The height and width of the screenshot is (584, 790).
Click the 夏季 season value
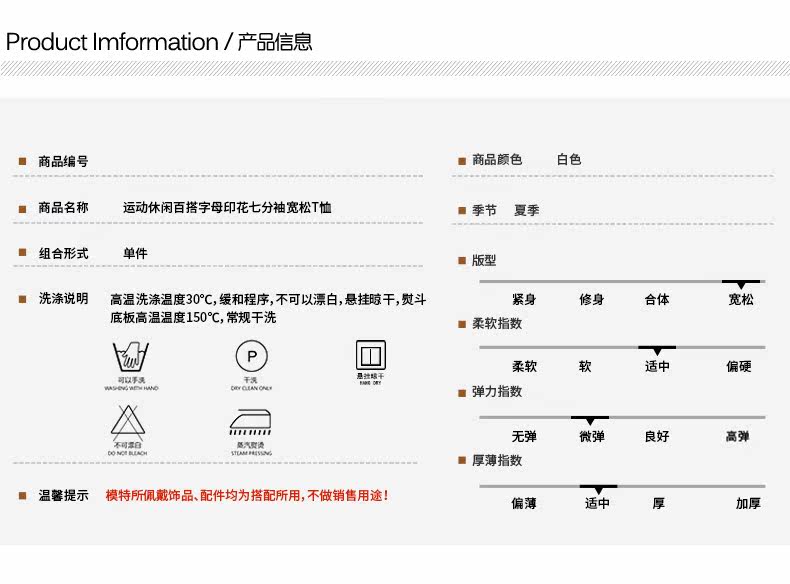[x=526, y=210]
